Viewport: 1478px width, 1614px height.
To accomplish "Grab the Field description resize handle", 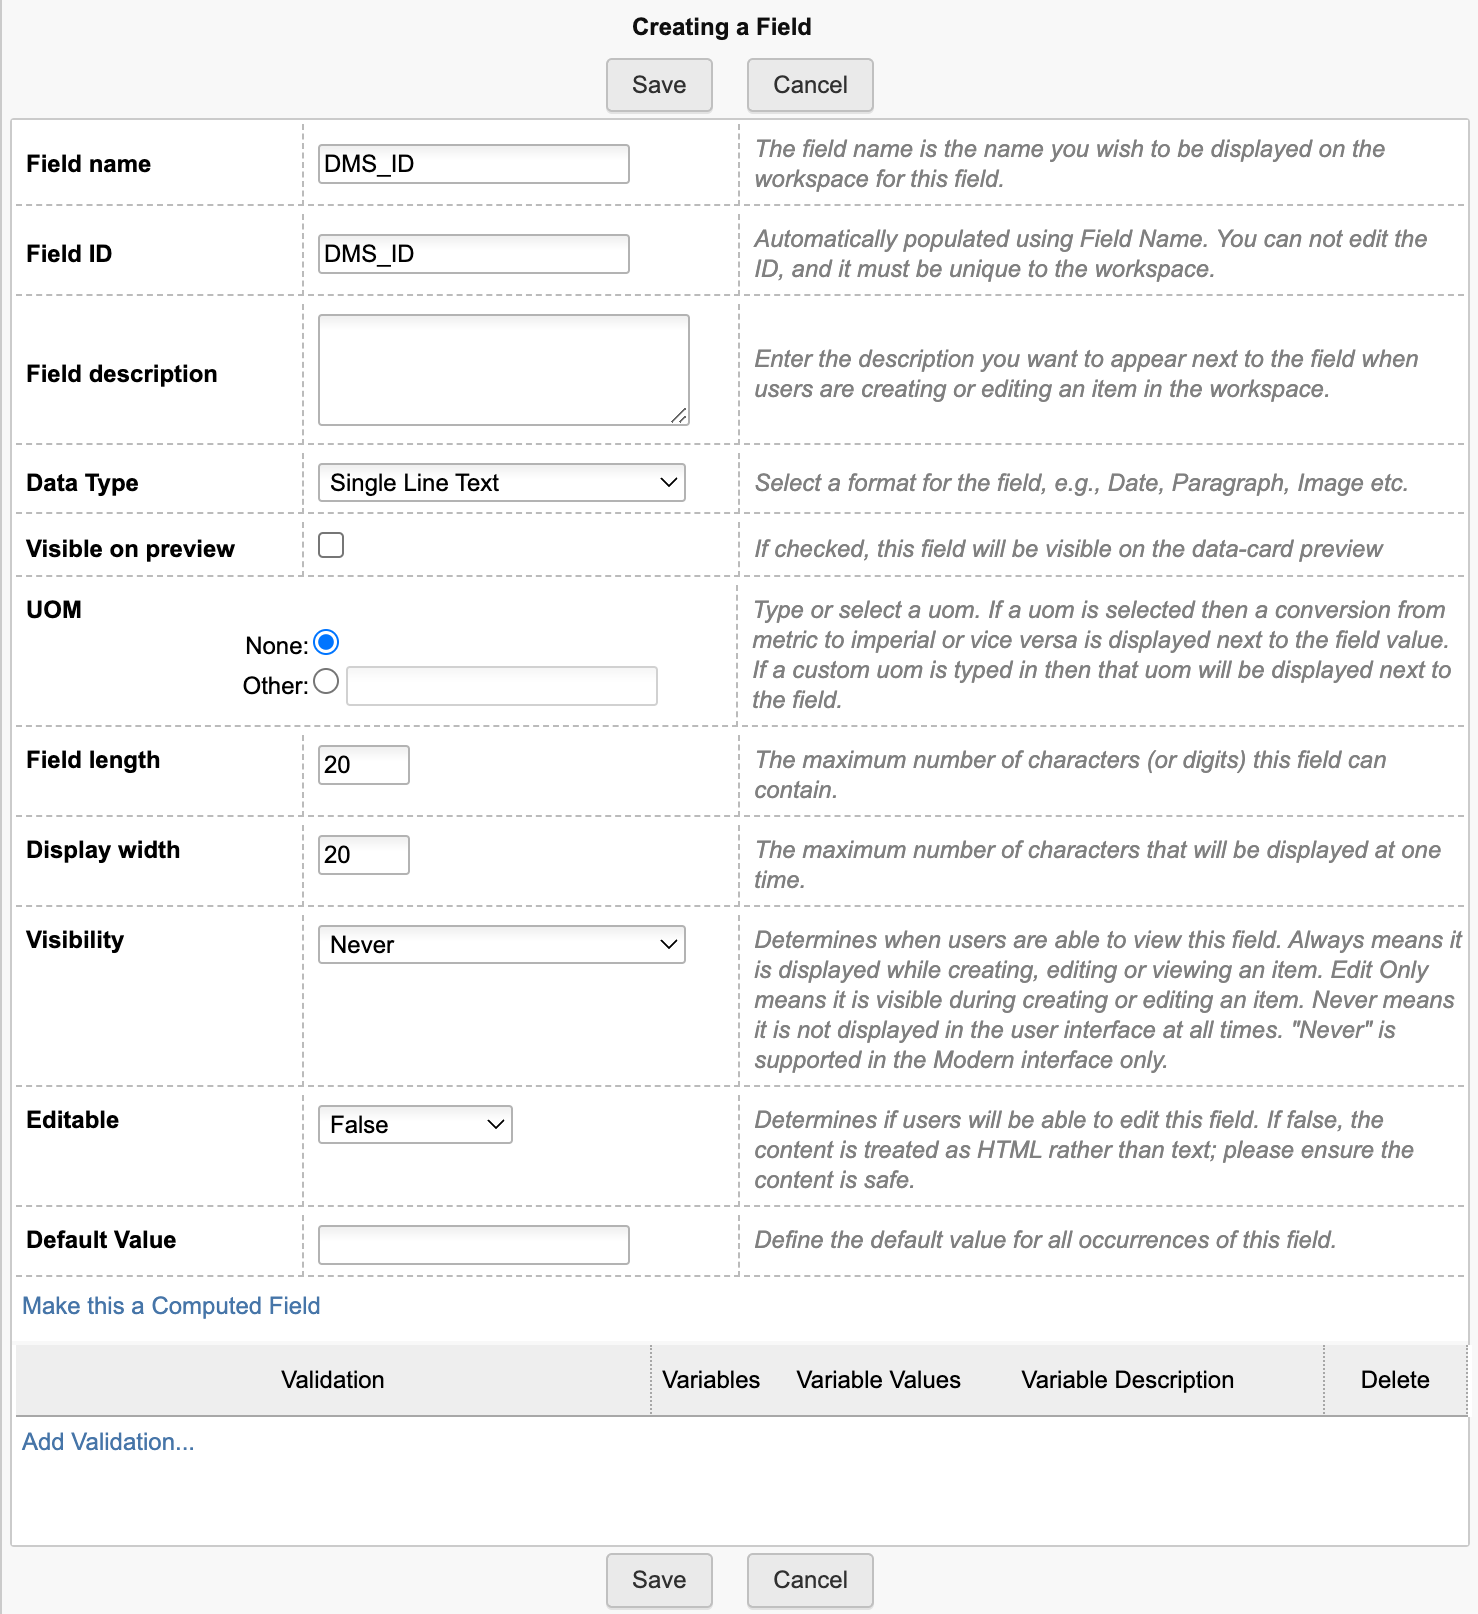I will coord(679,415).
